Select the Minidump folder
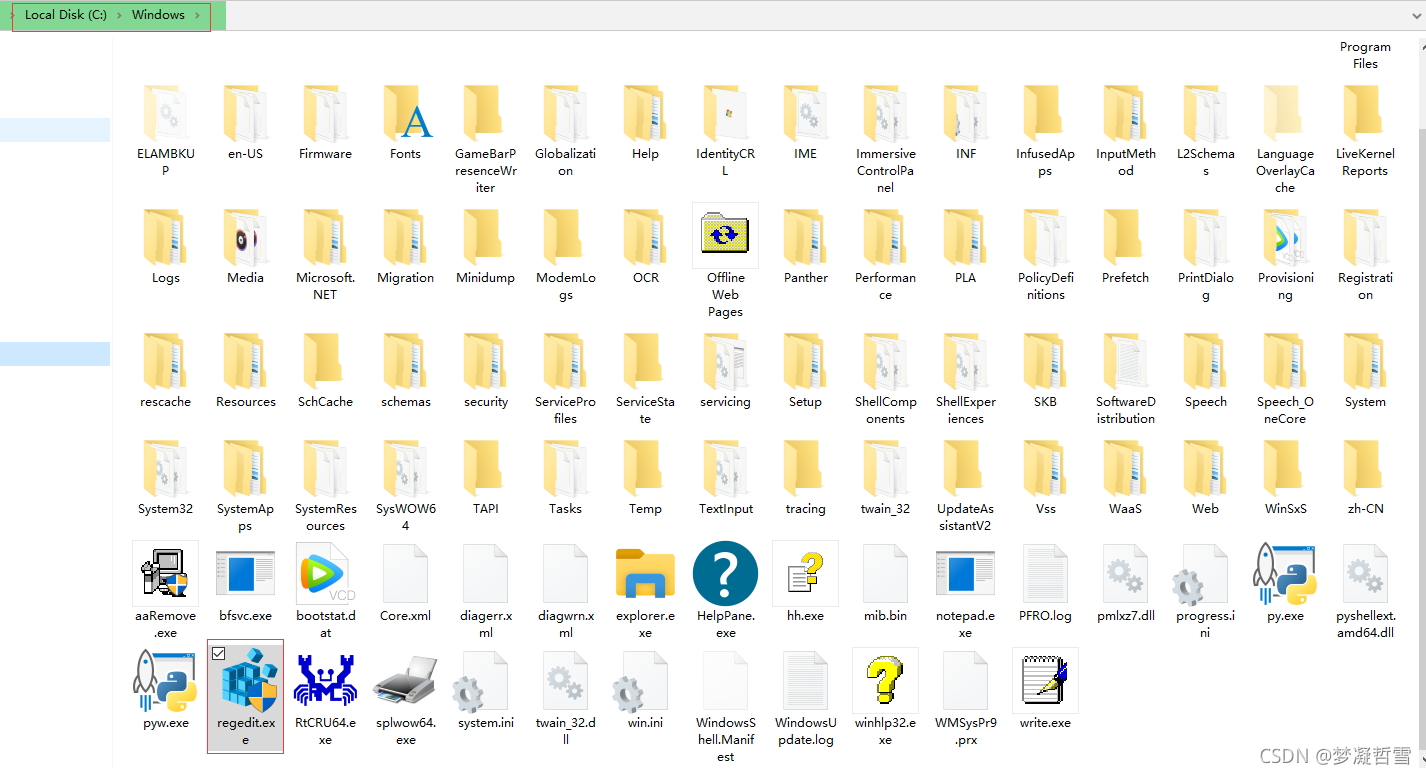Screen dimensions: 1426x774 point(485,246)
